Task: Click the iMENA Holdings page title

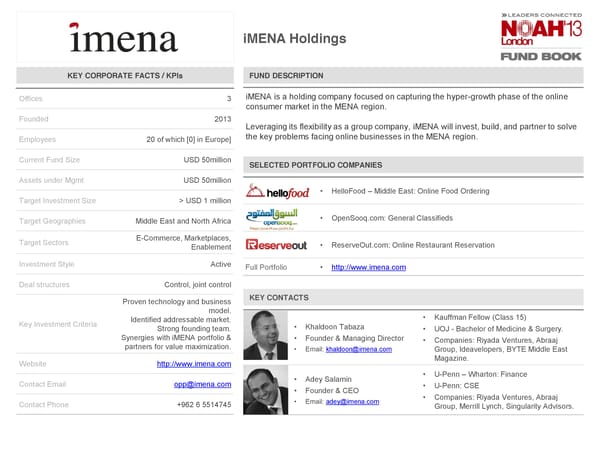Action: (294, 39)
